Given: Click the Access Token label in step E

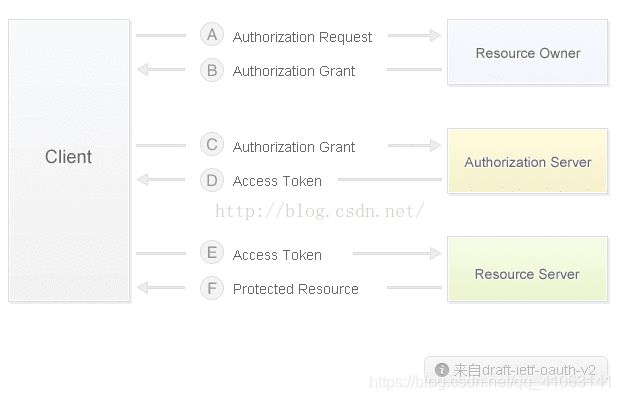Looking at the screenshot, I should point(277,255).
